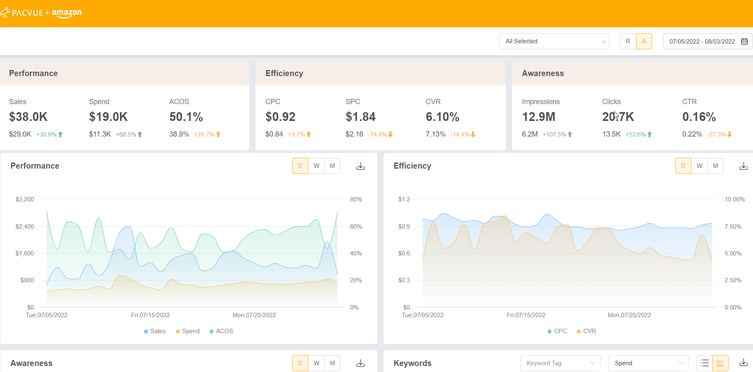Download the Keywords panel data
Viewport: 753px width, 372px height.
743,362
